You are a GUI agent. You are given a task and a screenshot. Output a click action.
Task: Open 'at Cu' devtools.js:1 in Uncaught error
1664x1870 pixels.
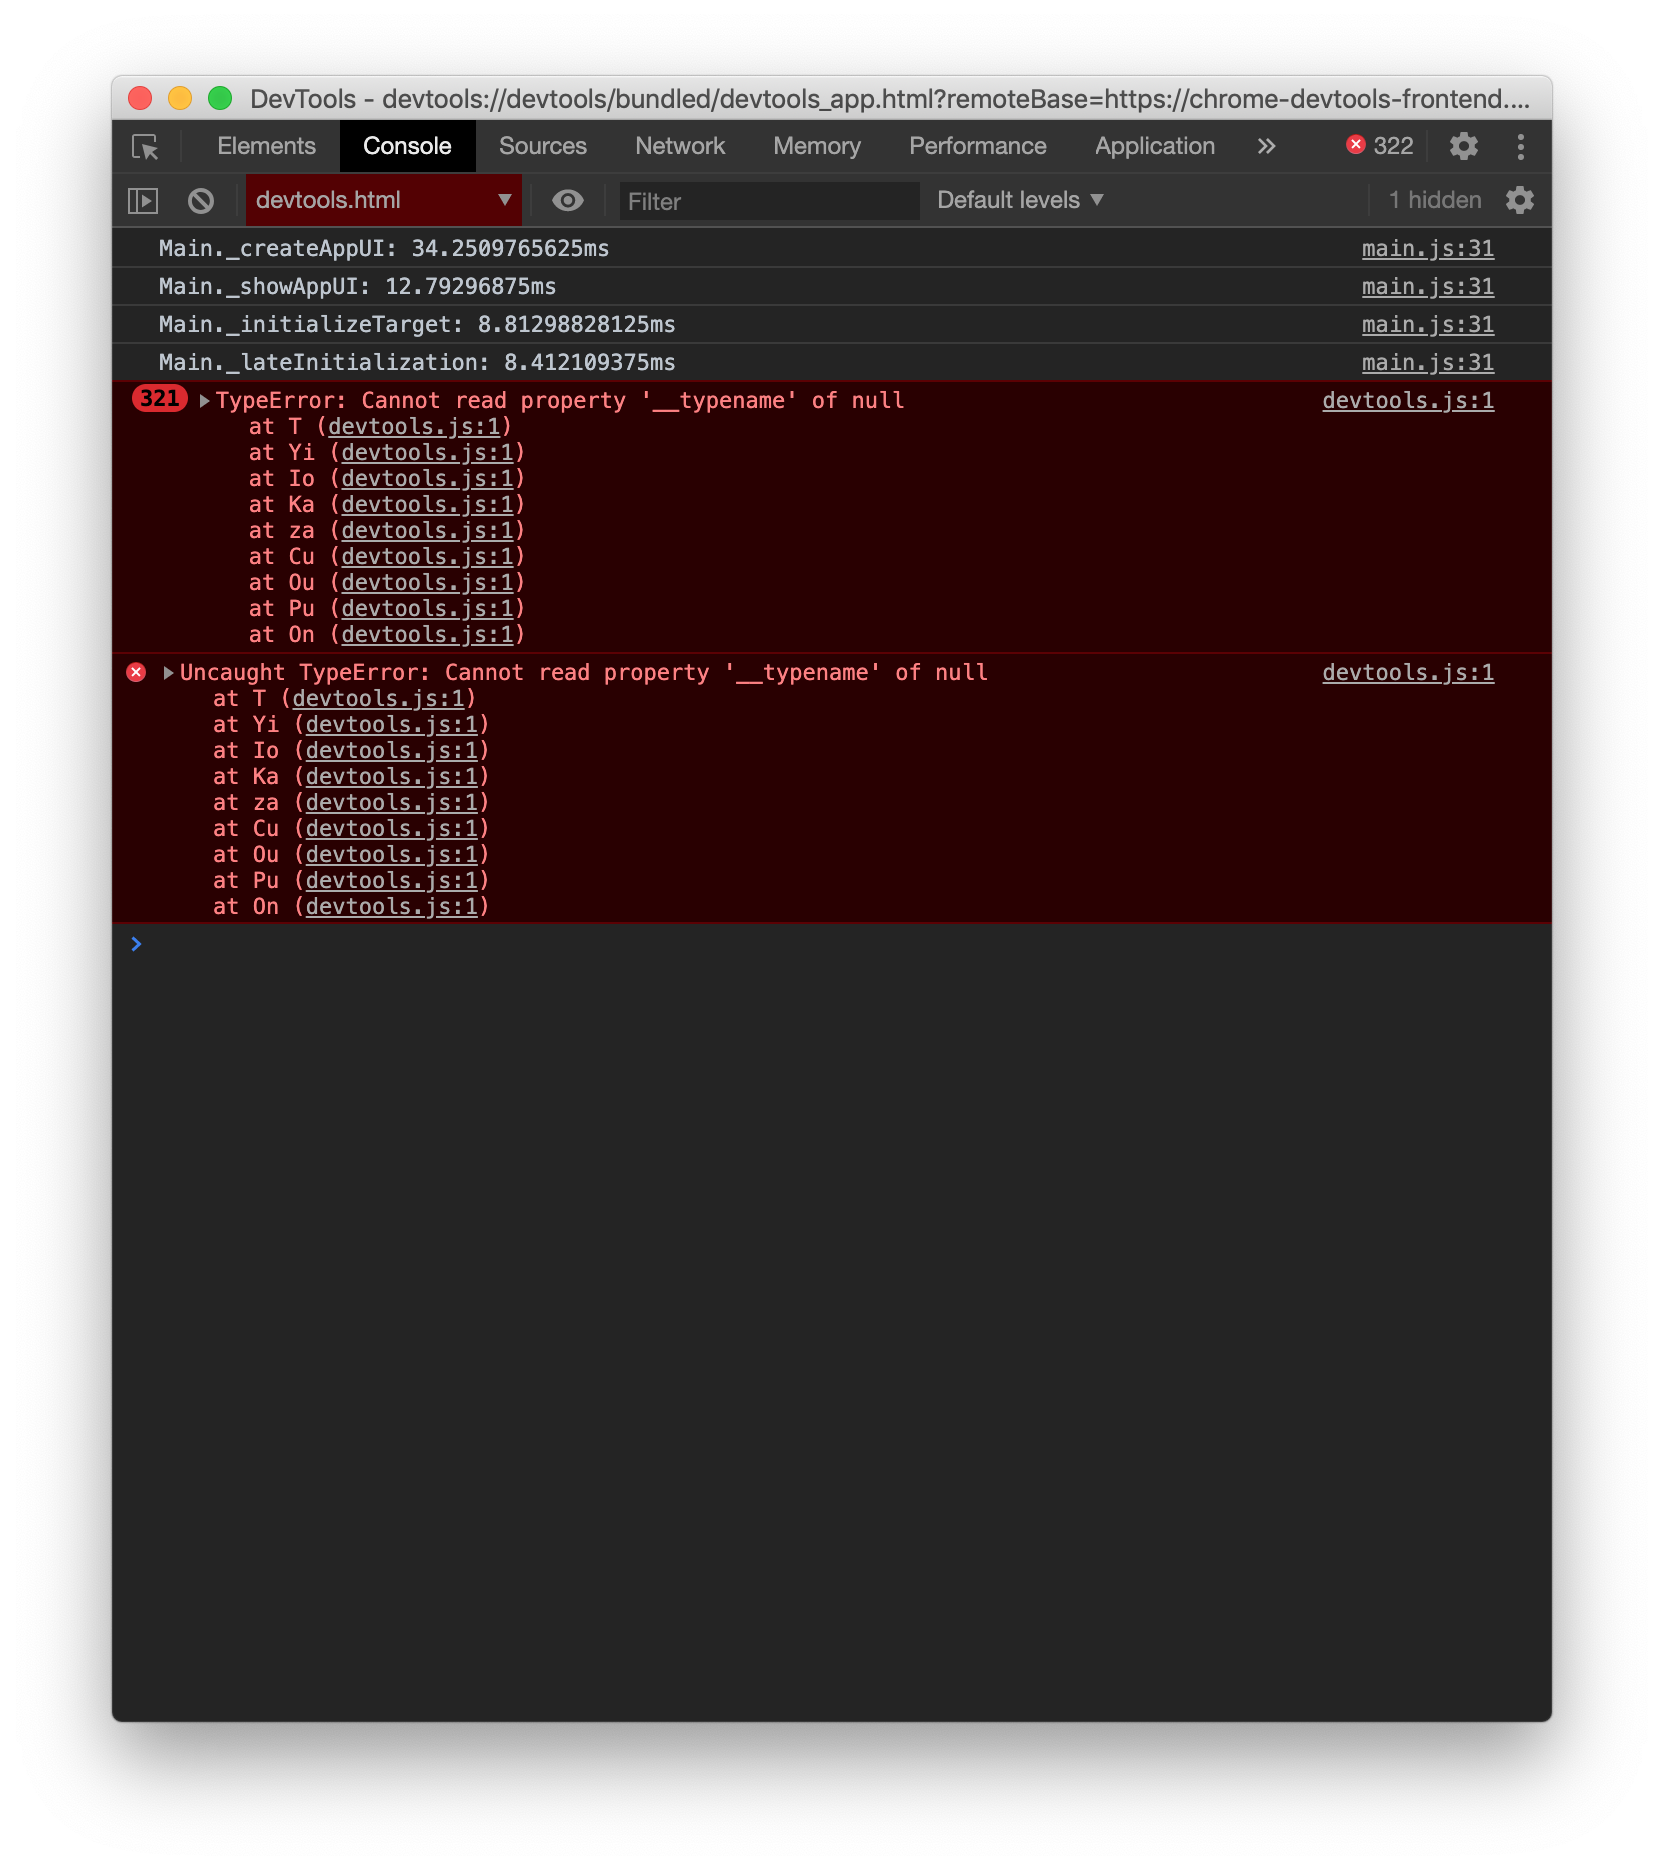click(391, 829)
